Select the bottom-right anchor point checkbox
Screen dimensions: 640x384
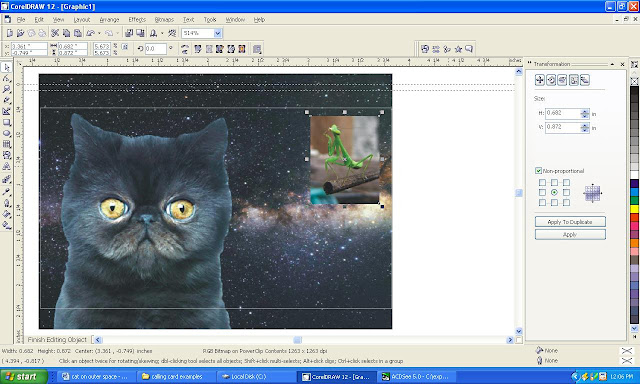click(566, 202)
